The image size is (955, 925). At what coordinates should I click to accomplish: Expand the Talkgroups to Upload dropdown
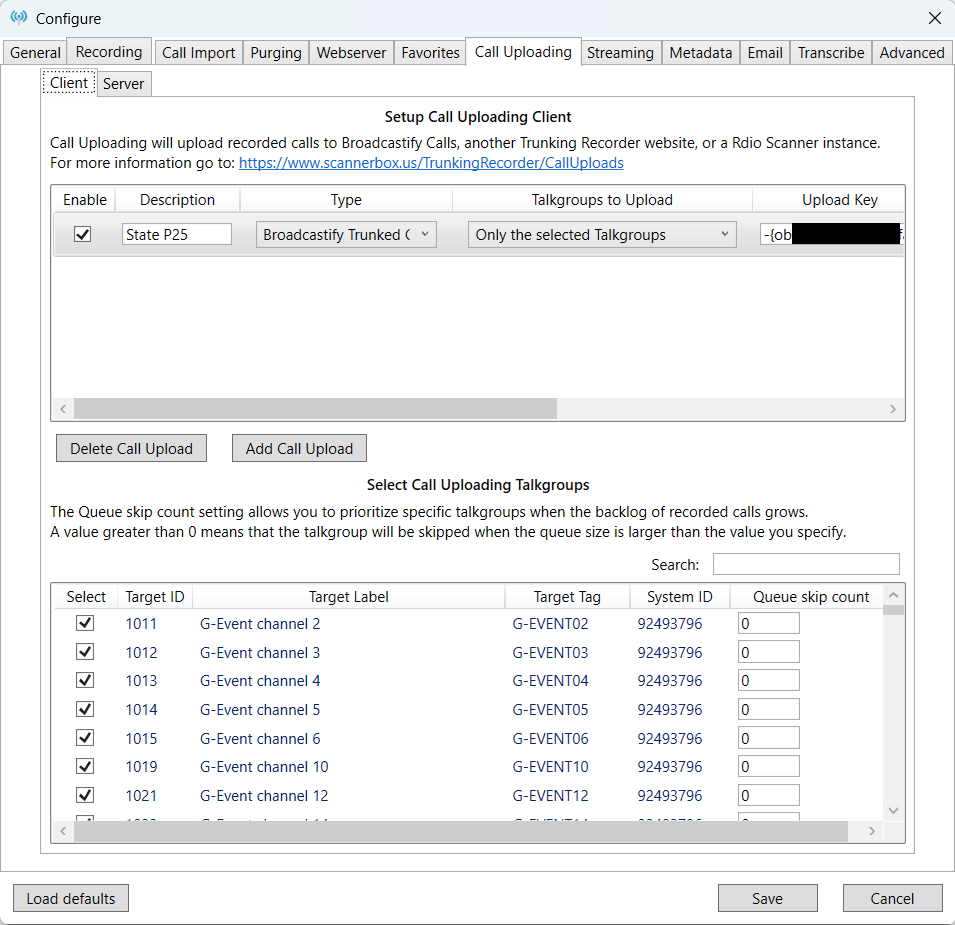[x=602, y=235]
